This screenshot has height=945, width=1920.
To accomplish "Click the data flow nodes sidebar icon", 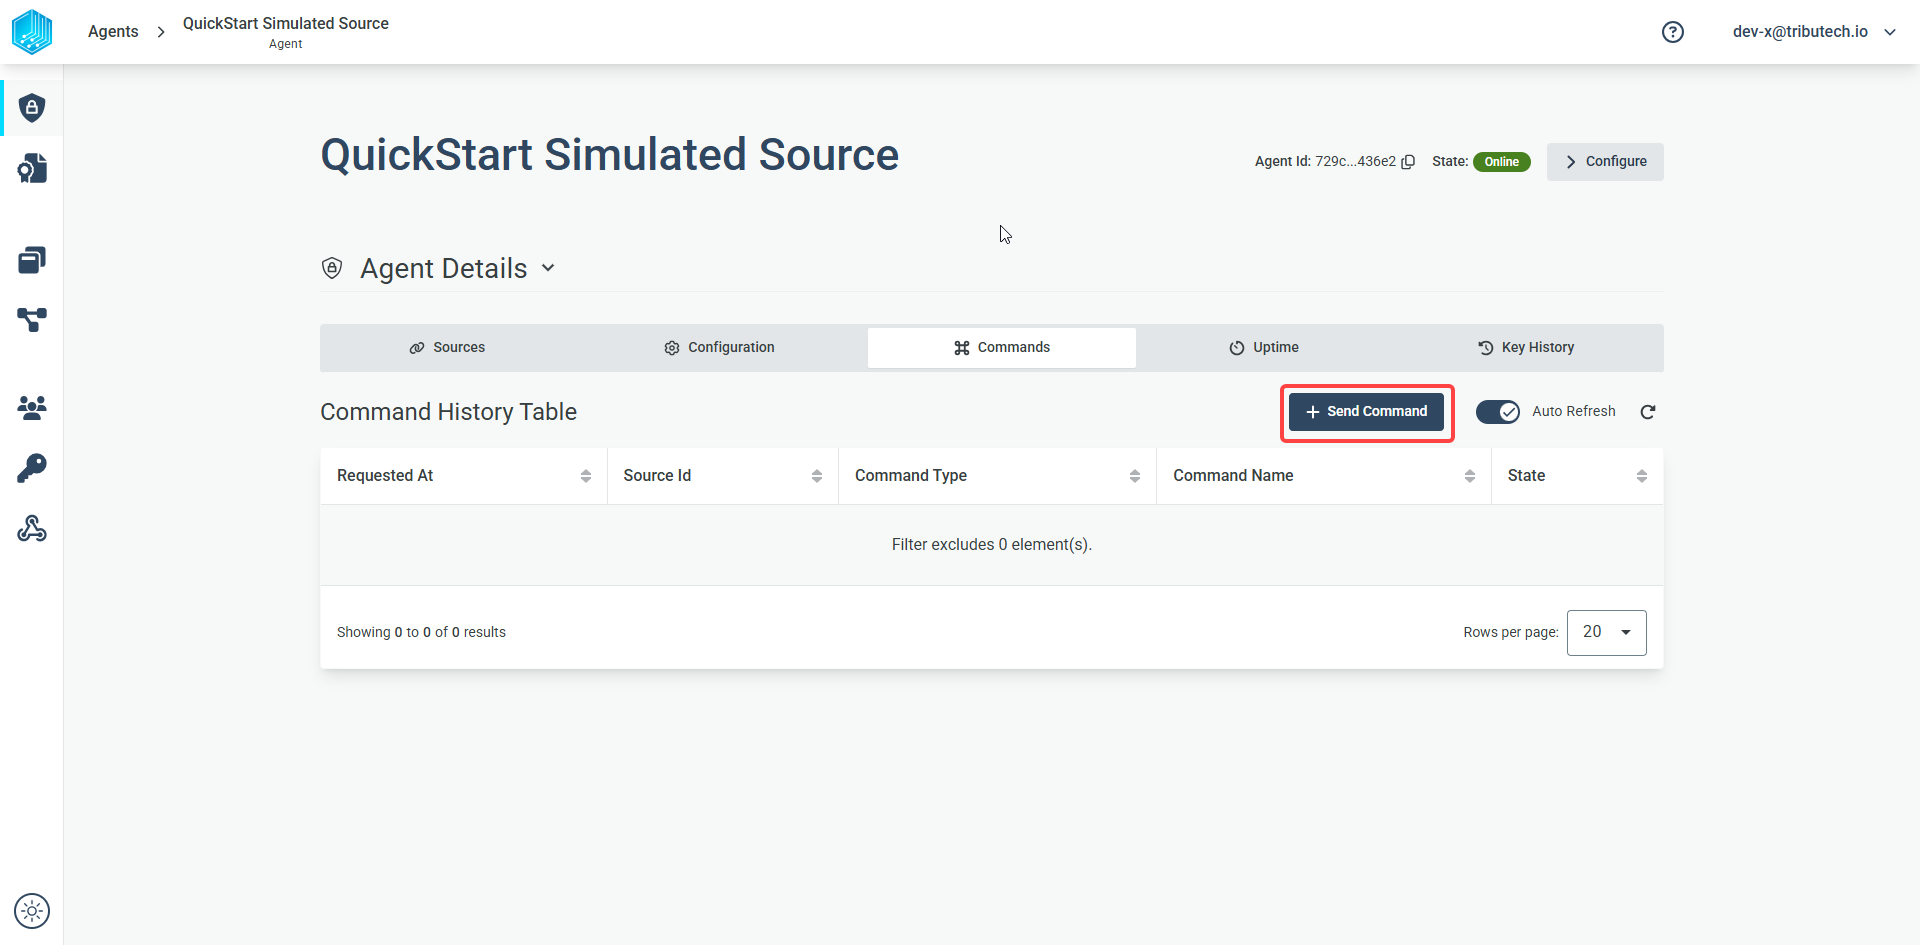I will tap(32, 320).
